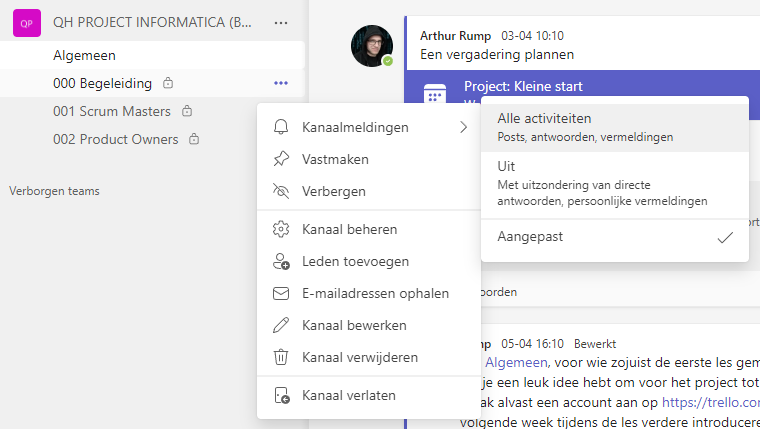Click Arthur Rump's profile picture

372,46
